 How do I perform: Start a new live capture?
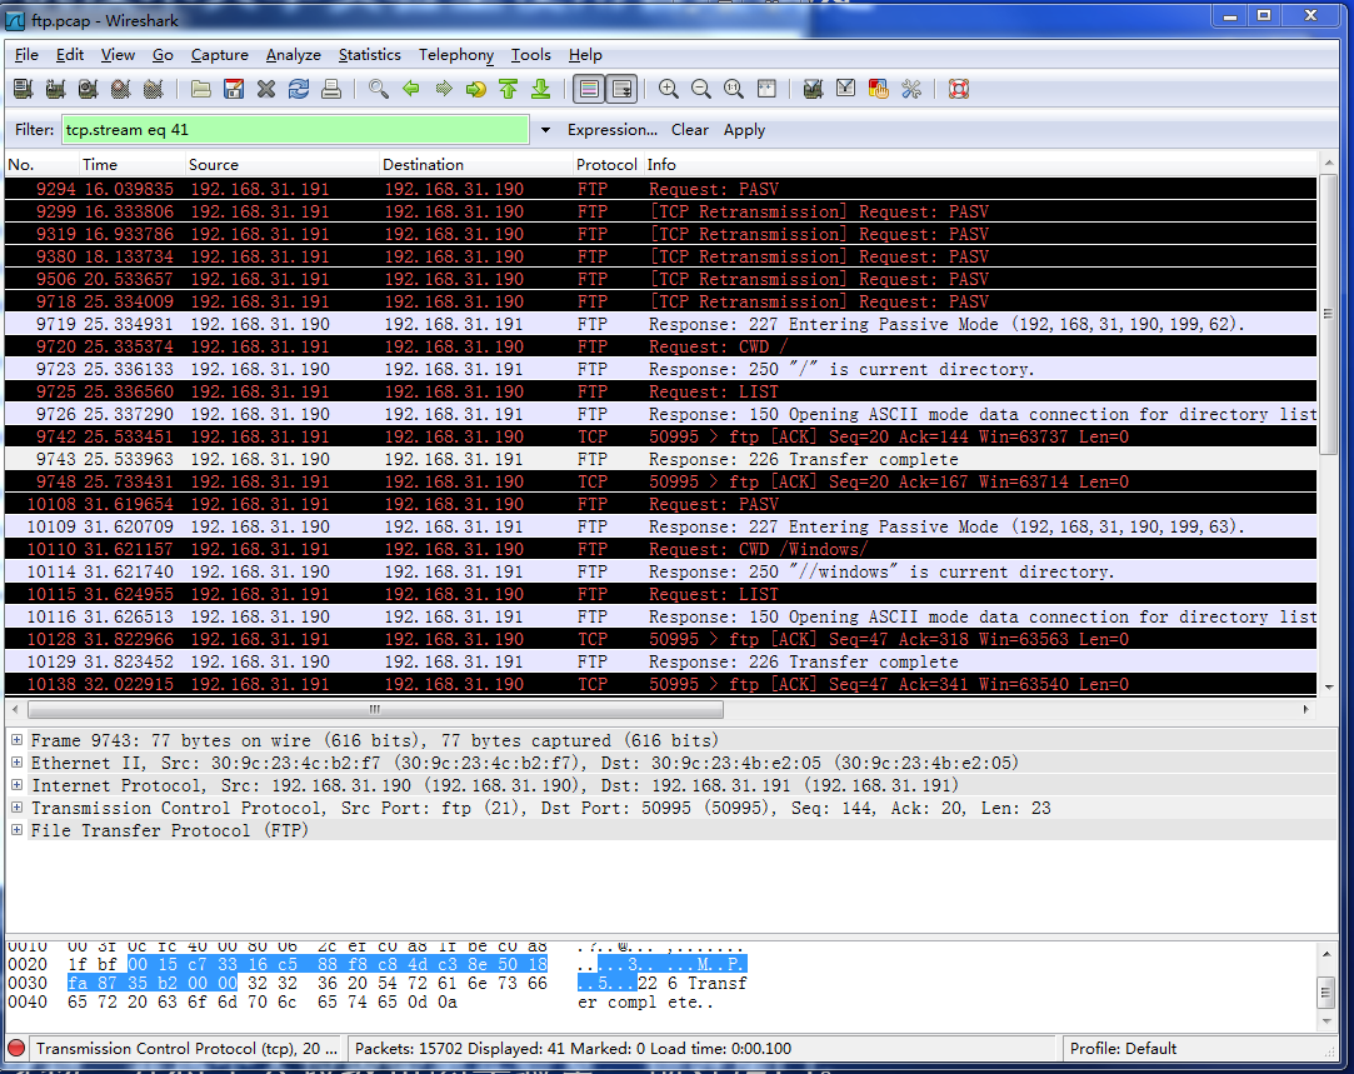pyautogui.click(x=88, y=89)
